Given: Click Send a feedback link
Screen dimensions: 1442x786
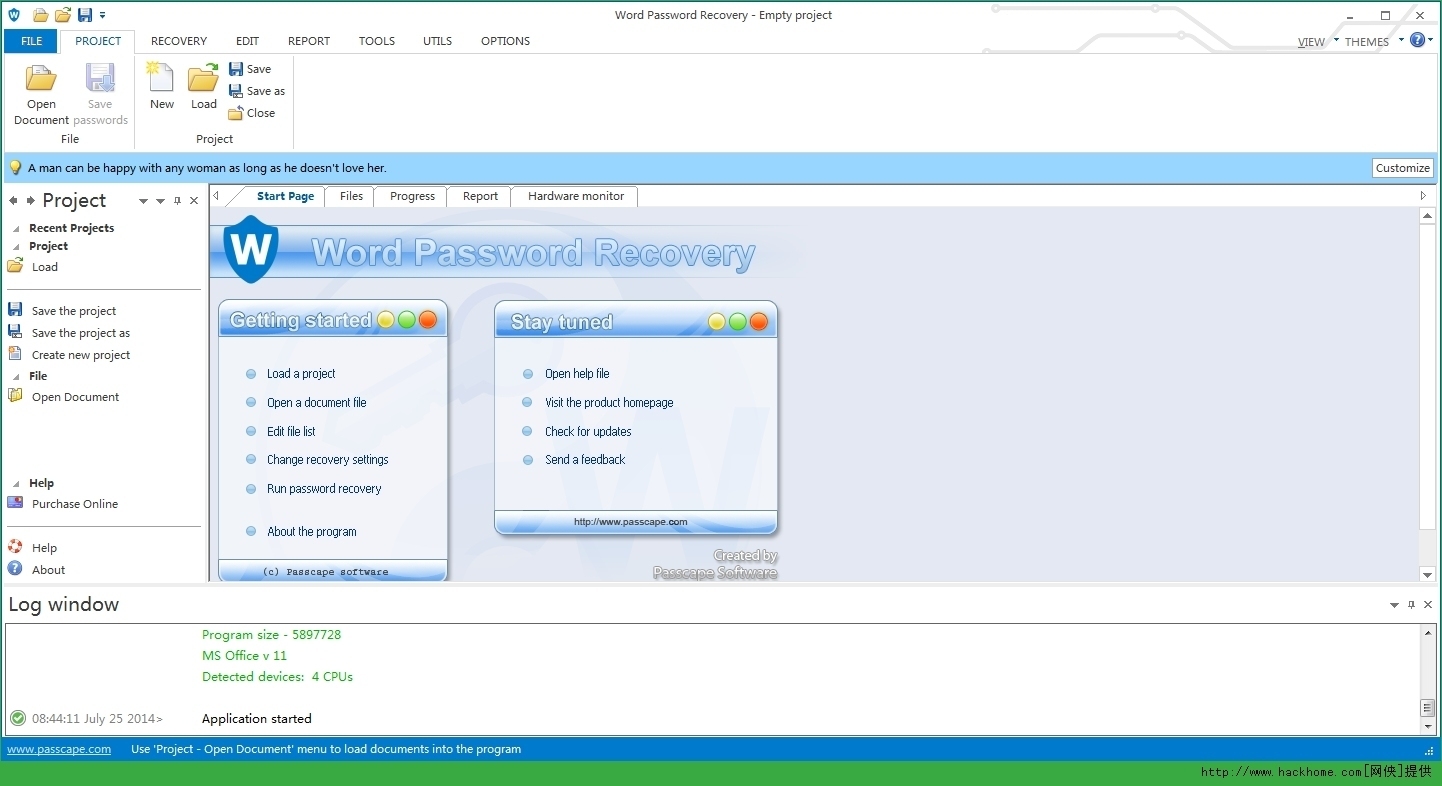Looking at the screenshot, I should tap(585, 460).
